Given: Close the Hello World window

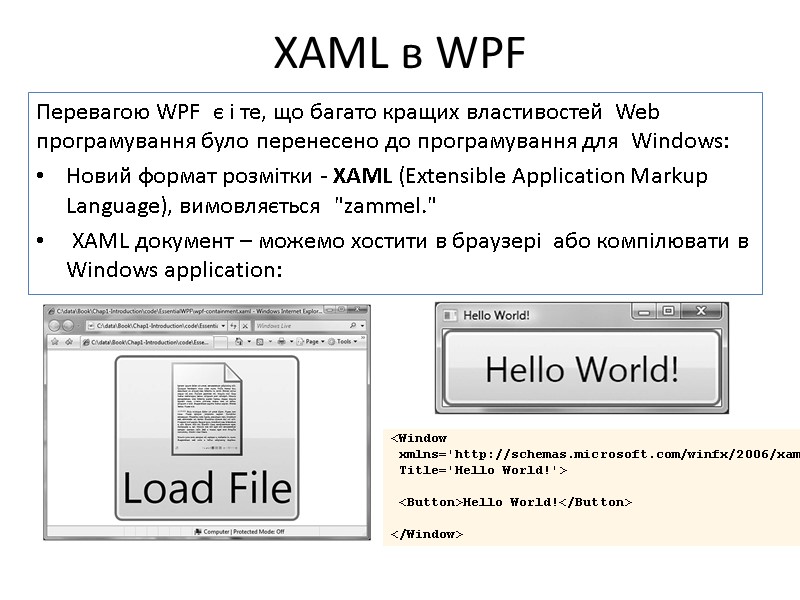Looking at the screenshot, I should 701,311.
